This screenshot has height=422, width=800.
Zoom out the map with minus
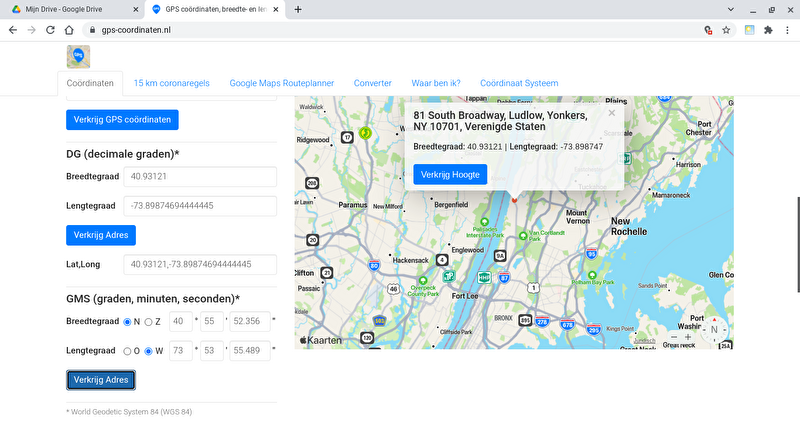(x=674, y=337)
